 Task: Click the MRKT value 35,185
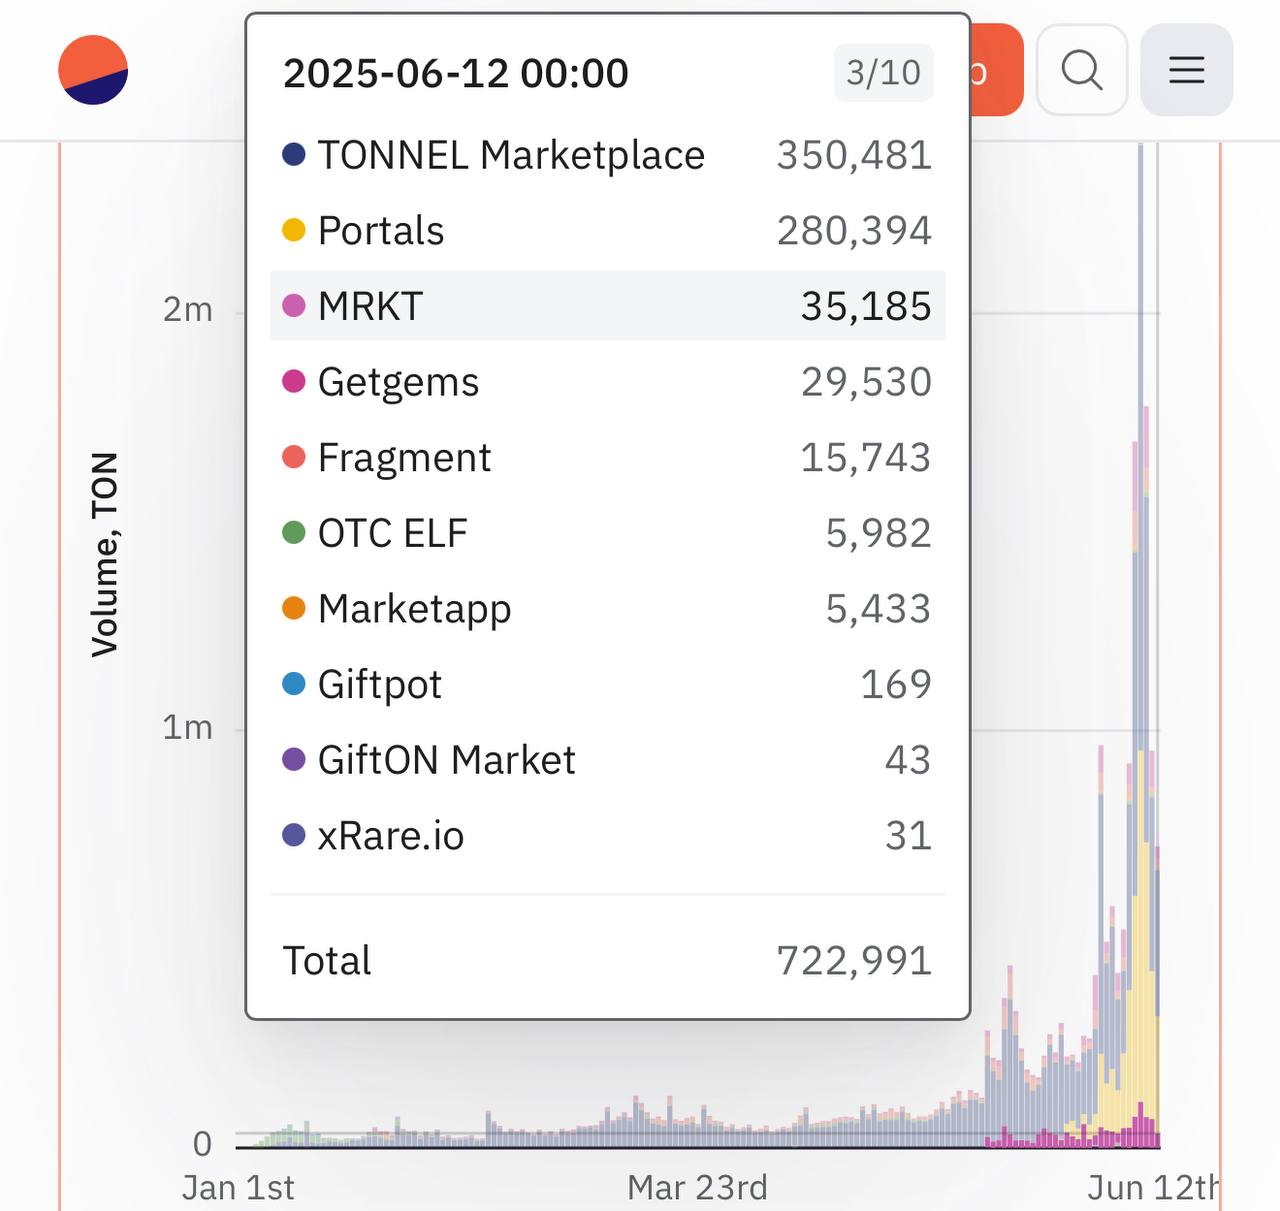pyautogui.click(x=866, y=306)
